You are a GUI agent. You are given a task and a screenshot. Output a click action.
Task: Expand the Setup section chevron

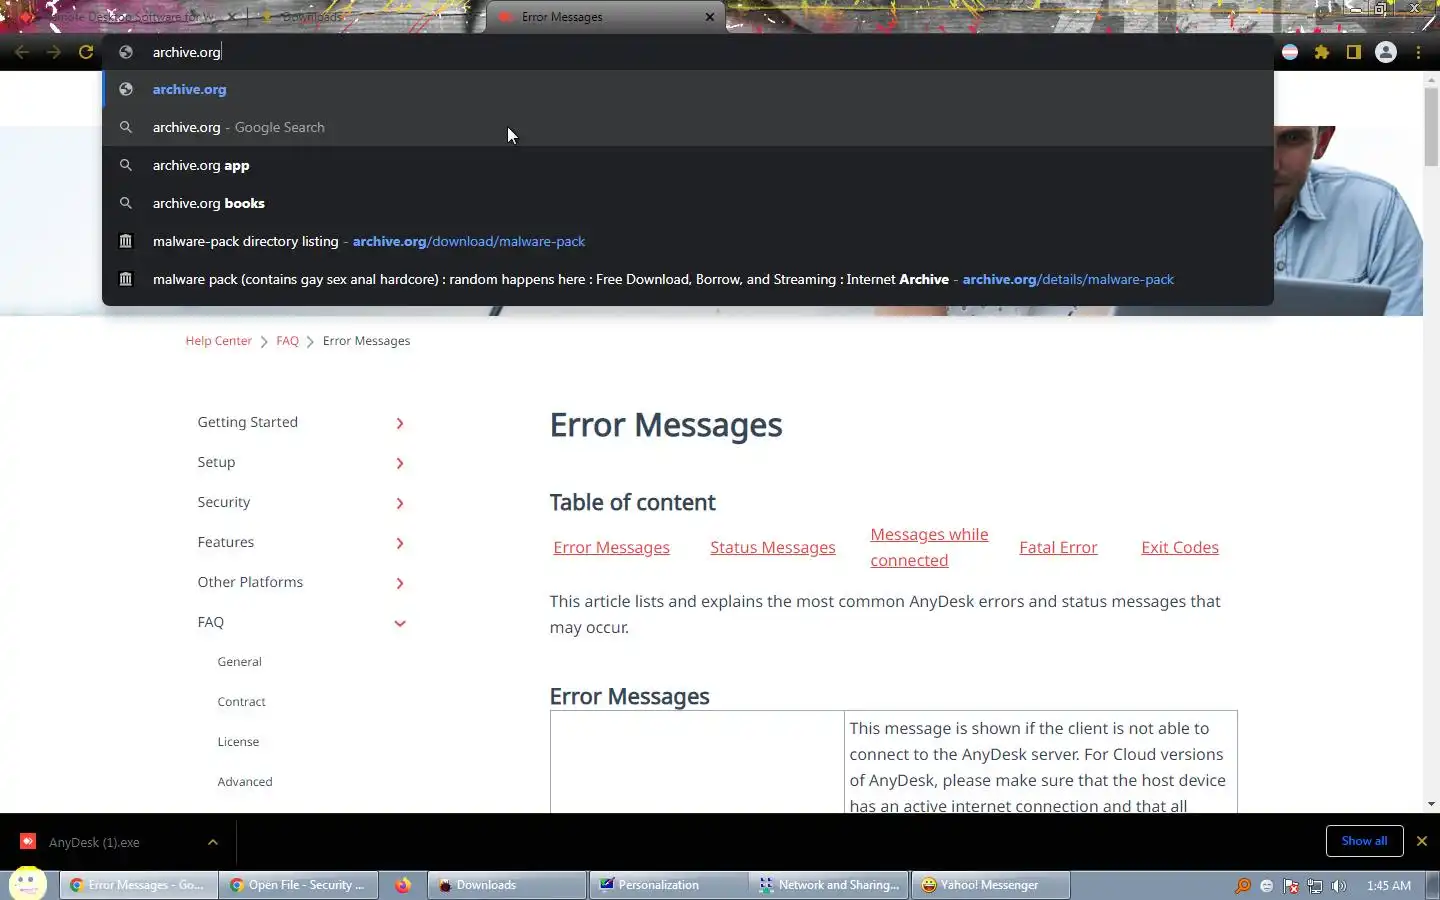pyautogui.click(x=400, y=463)
